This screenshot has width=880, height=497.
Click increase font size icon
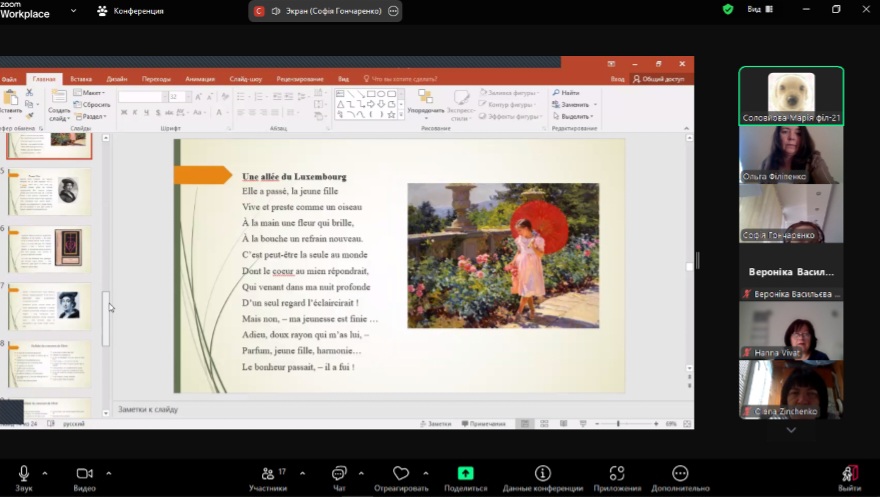[x=198, y=97]
